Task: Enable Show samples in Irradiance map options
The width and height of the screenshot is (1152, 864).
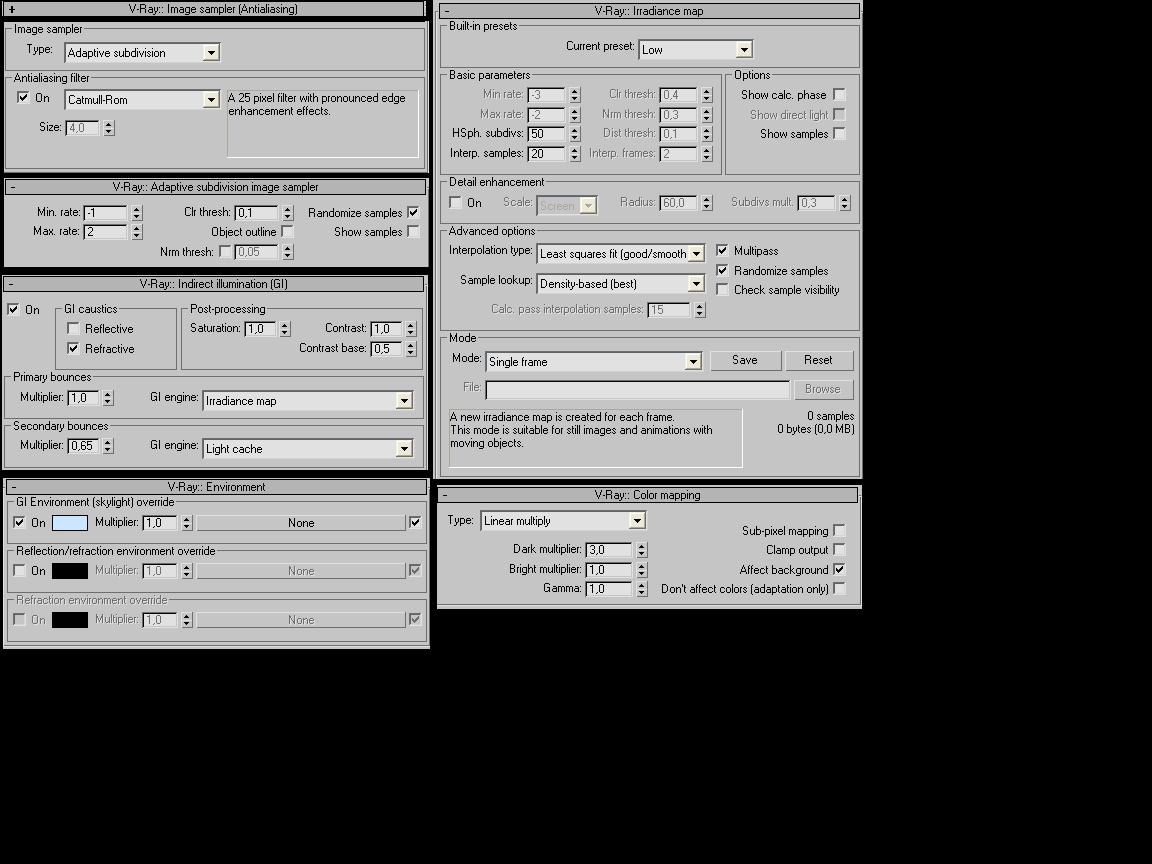Action: 839,134
